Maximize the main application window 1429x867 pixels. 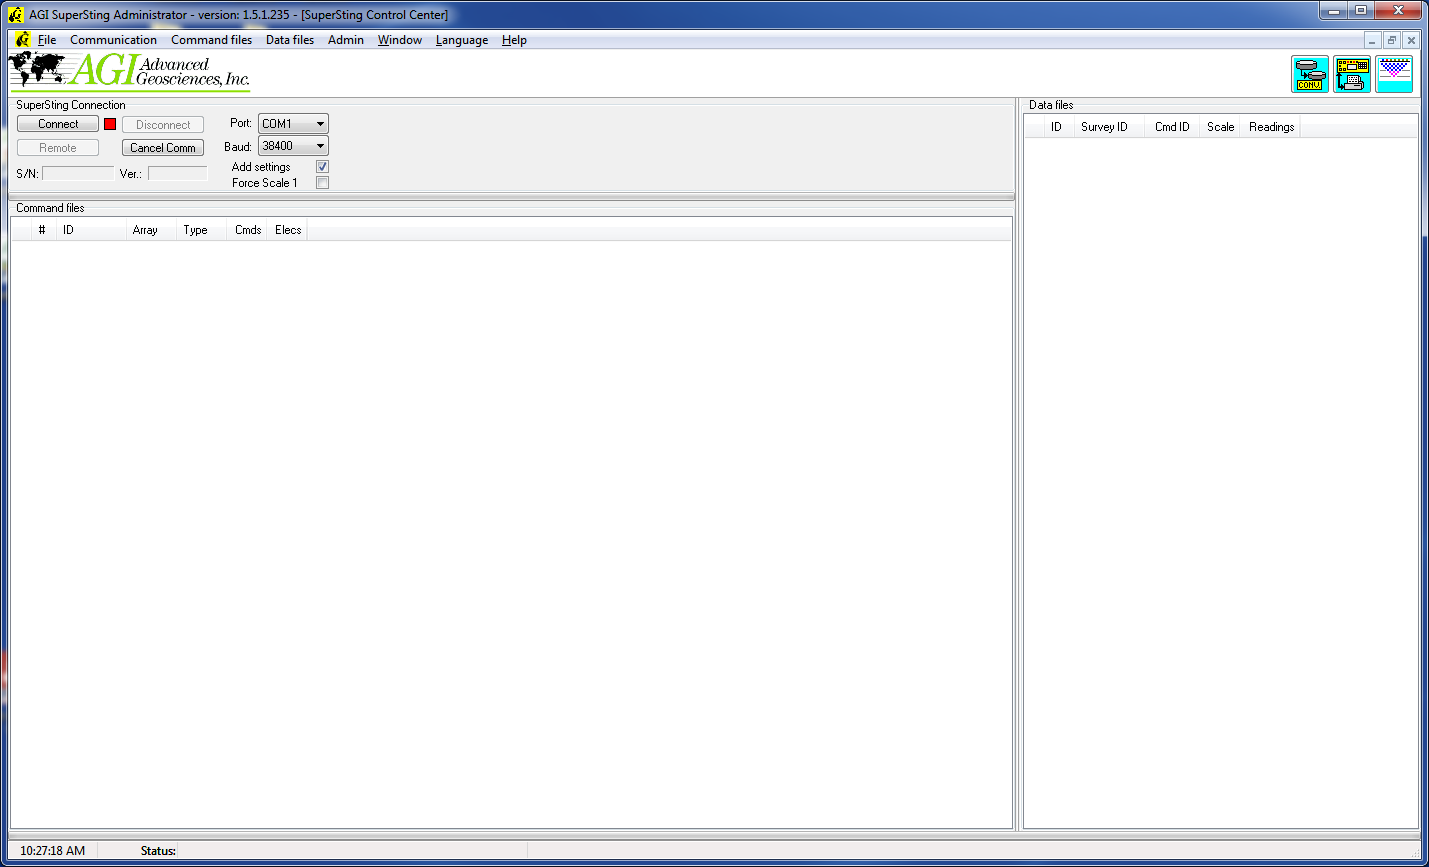click(x=1360, y=11)
